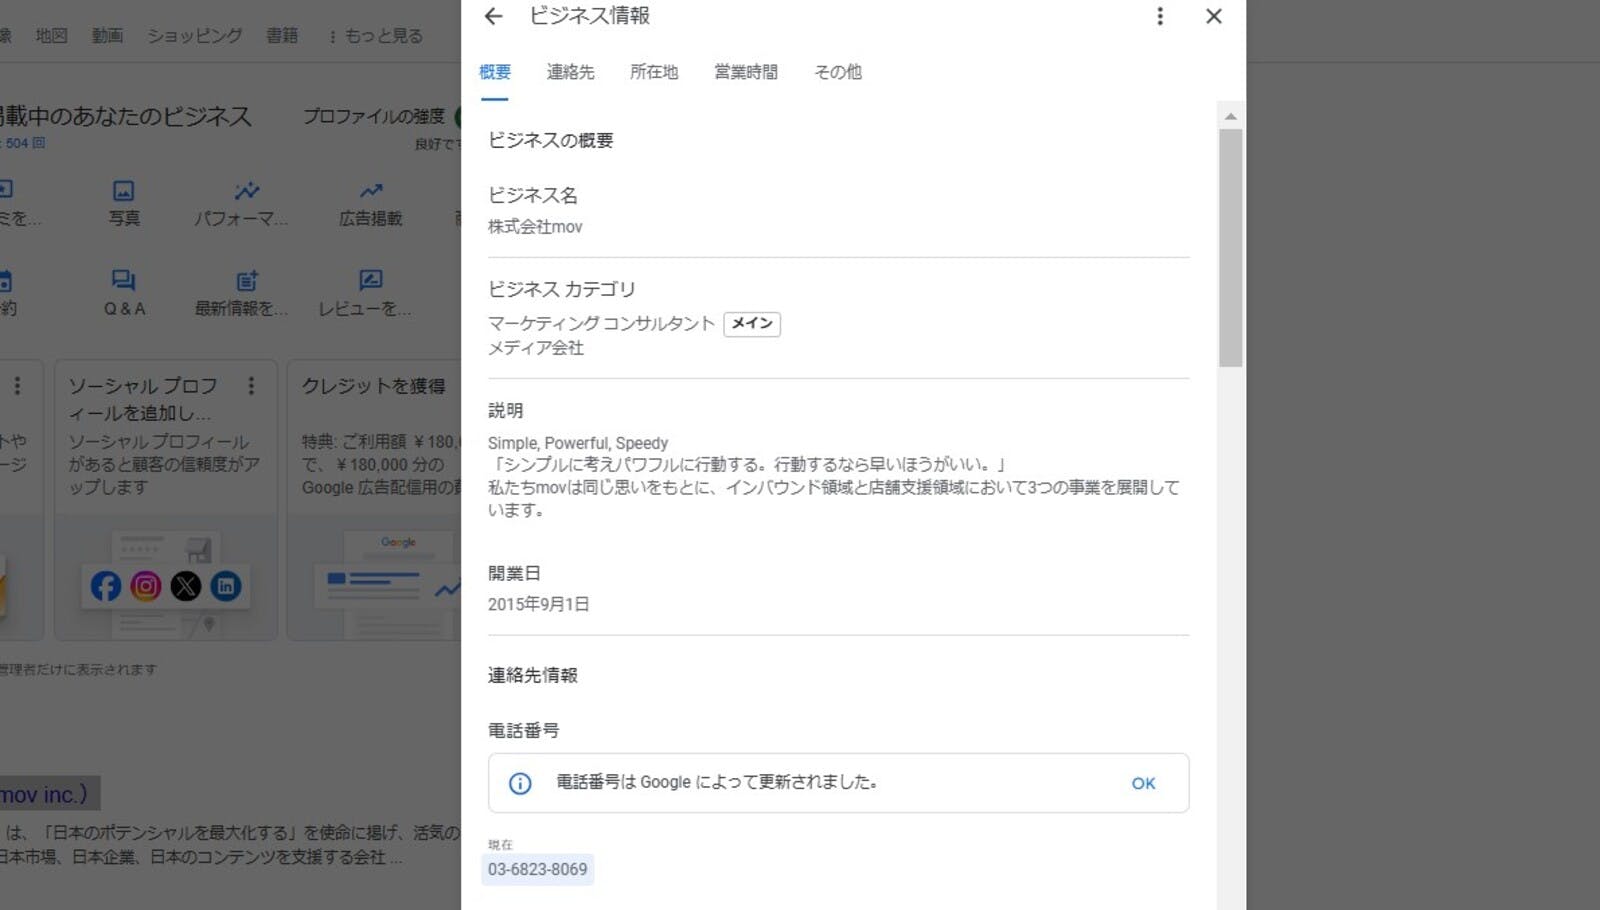
Task: Switch to the 所在地 tab
Action: point(654,72)
